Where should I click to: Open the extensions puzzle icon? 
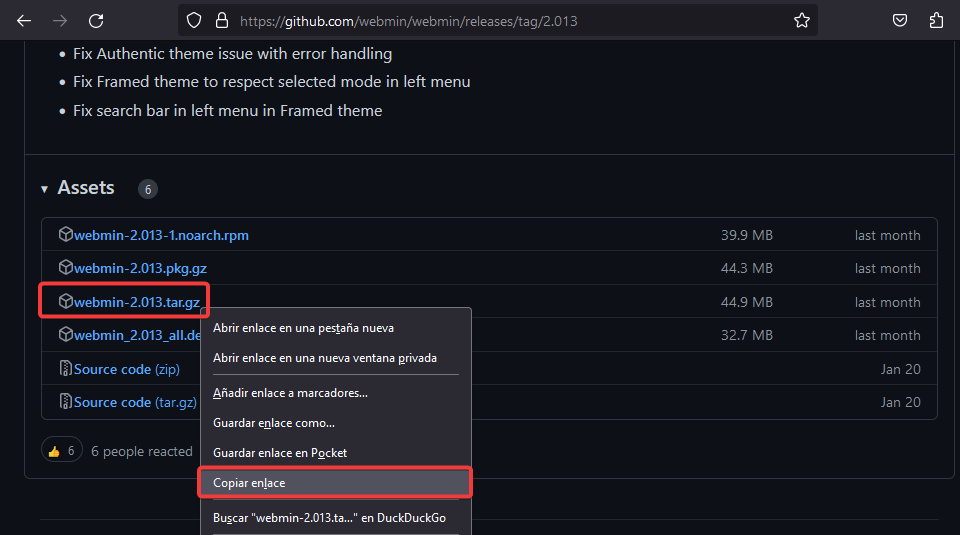(x=936, y=20)
